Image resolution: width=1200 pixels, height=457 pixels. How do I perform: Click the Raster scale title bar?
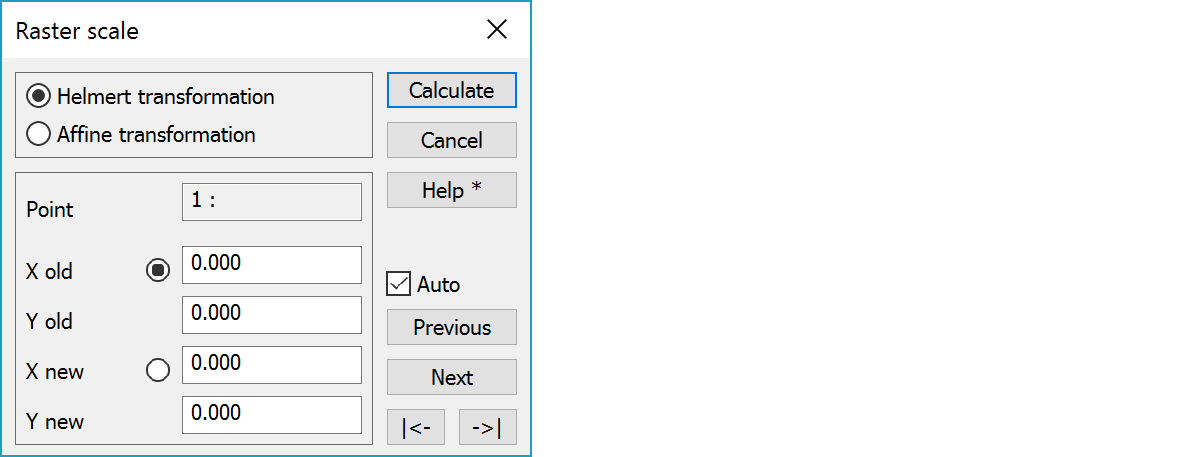240,31
